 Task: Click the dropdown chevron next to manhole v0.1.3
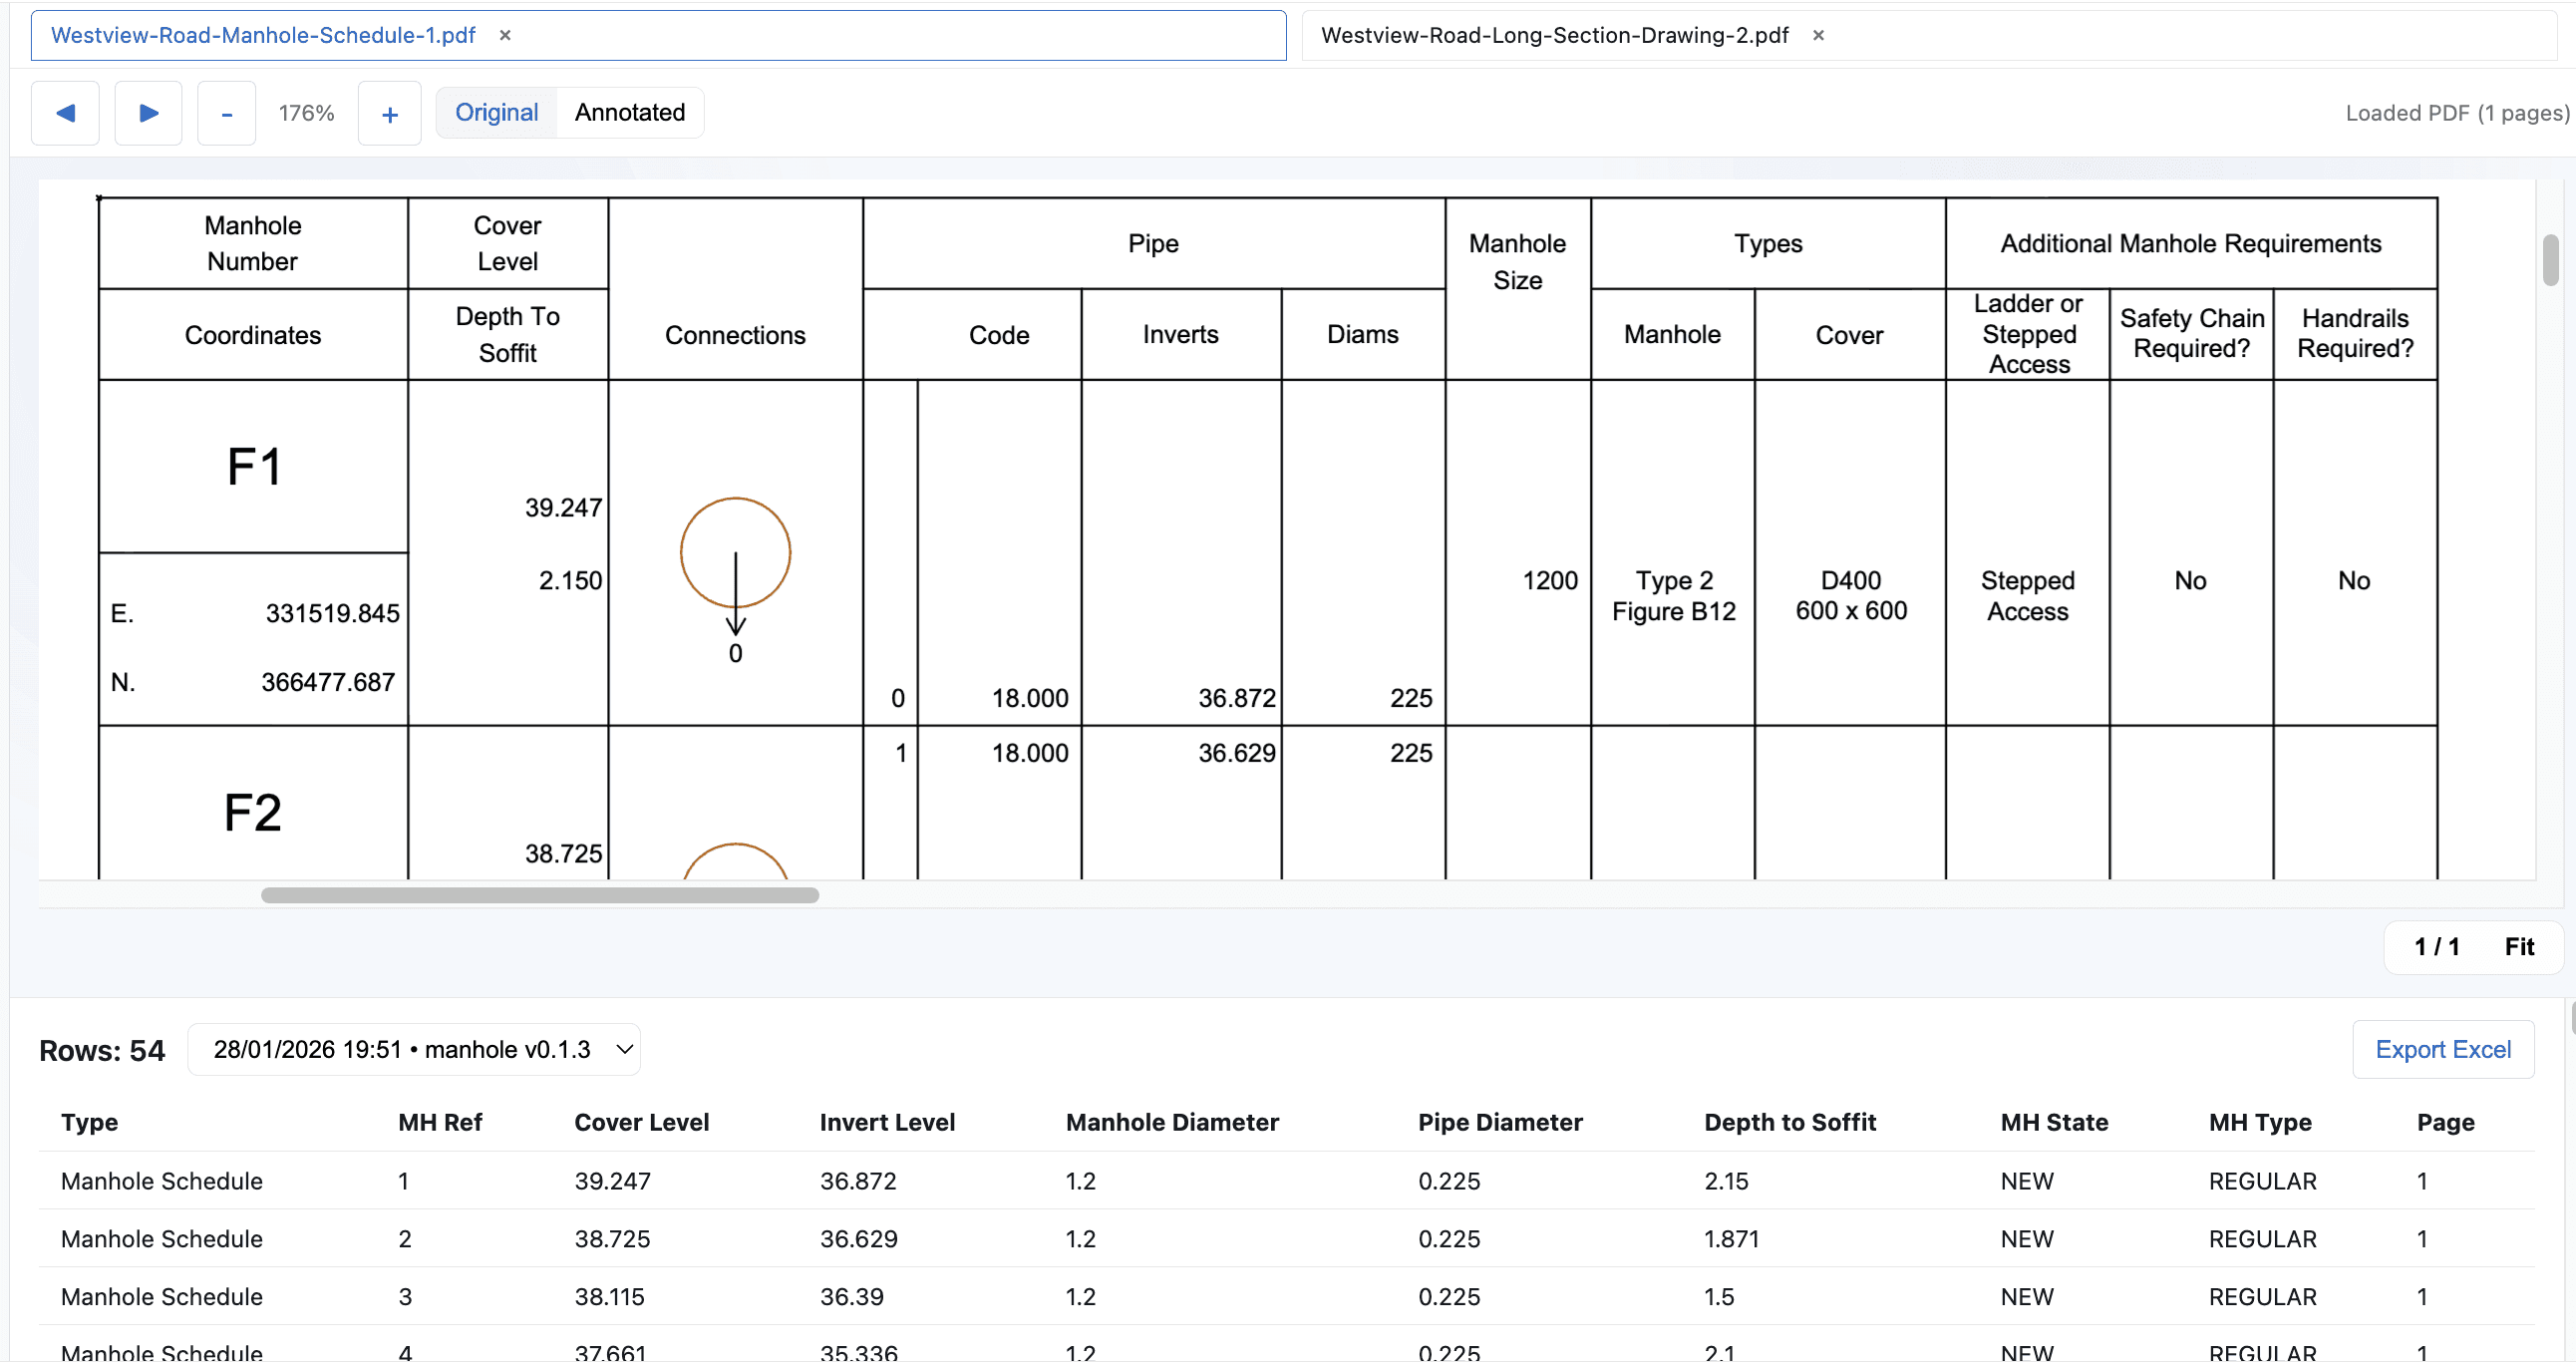pos(625,1049)
